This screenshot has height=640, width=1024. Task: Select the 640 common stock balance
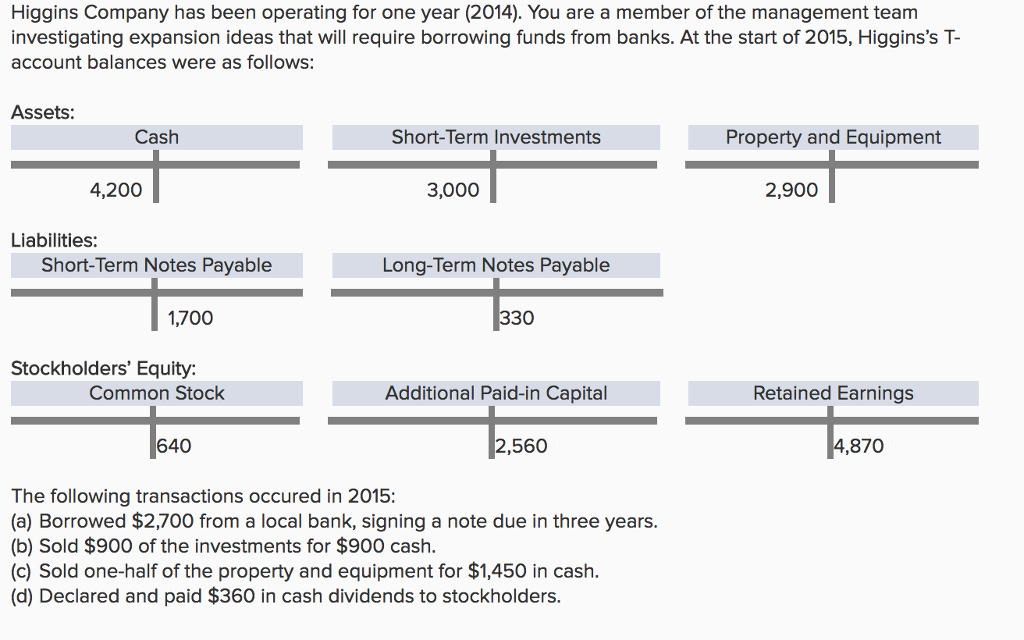tap(174, 446)
